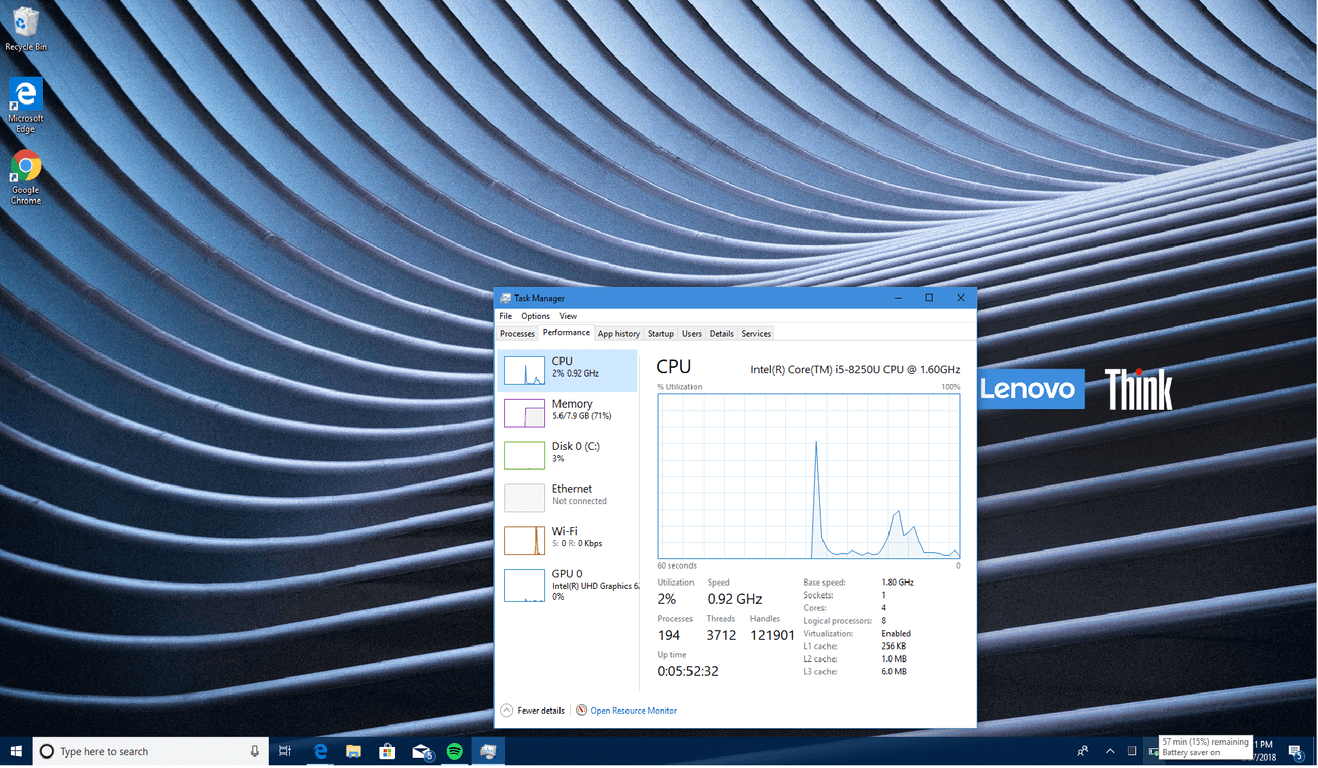1318x768 pixels.
Task: Select Disk 0 (C:) in sidebar
Action: point(567,452)
